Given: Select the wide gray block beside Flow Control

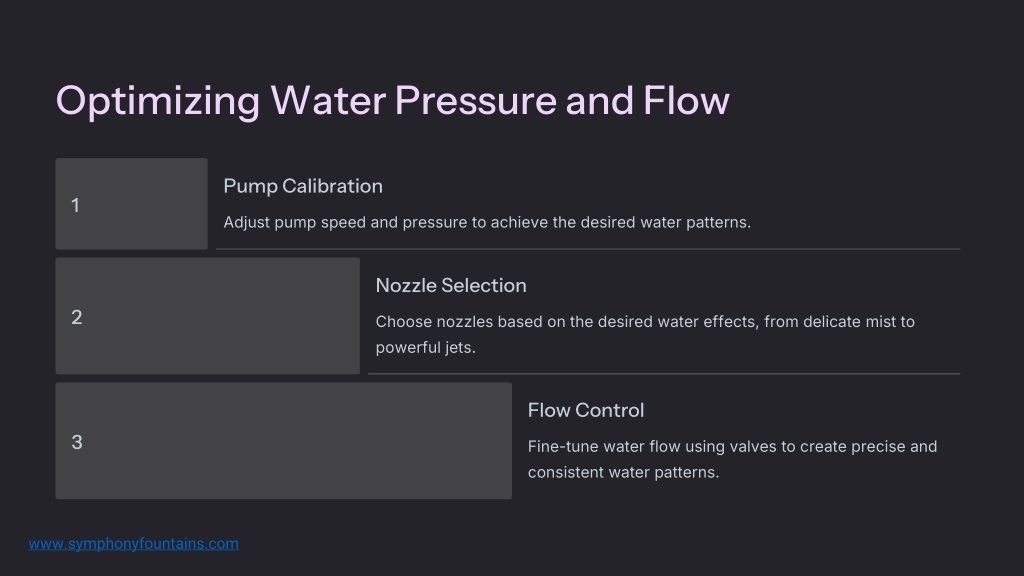Looking at the screenshot, I should coord(283,441).
